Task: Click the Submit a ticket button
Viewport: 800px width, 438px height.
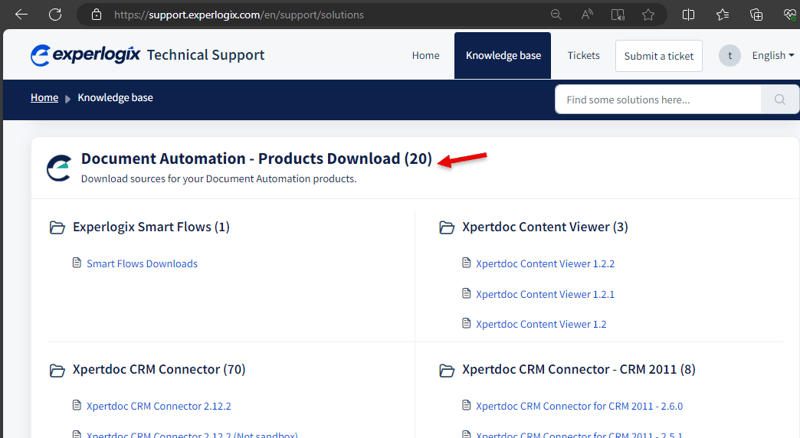Action: (658, 57)
